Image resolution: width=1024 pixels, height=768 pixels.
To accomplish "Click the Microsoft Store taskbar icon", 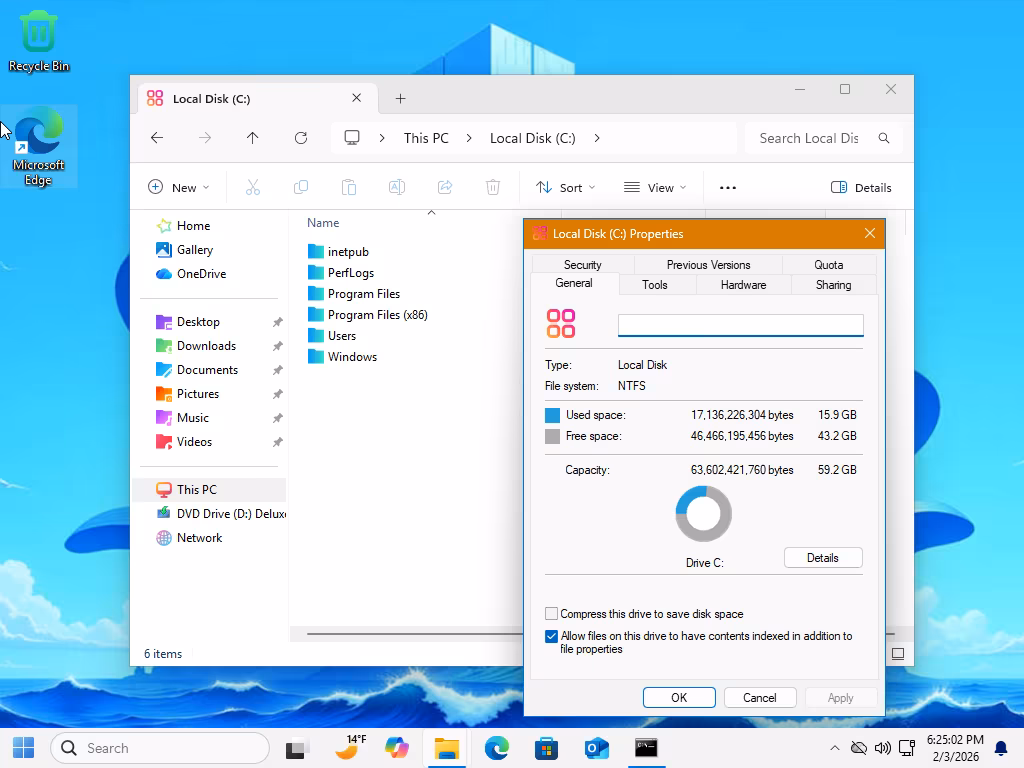I will point(546,748).
